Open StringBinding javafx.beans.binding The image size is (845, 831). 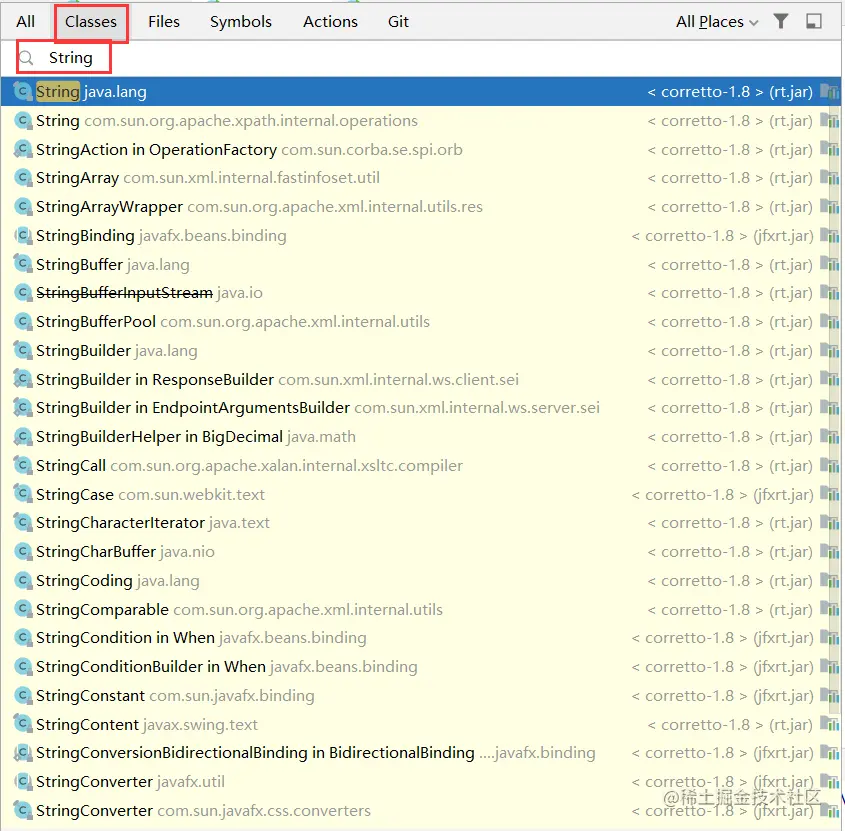pos(420,236)
